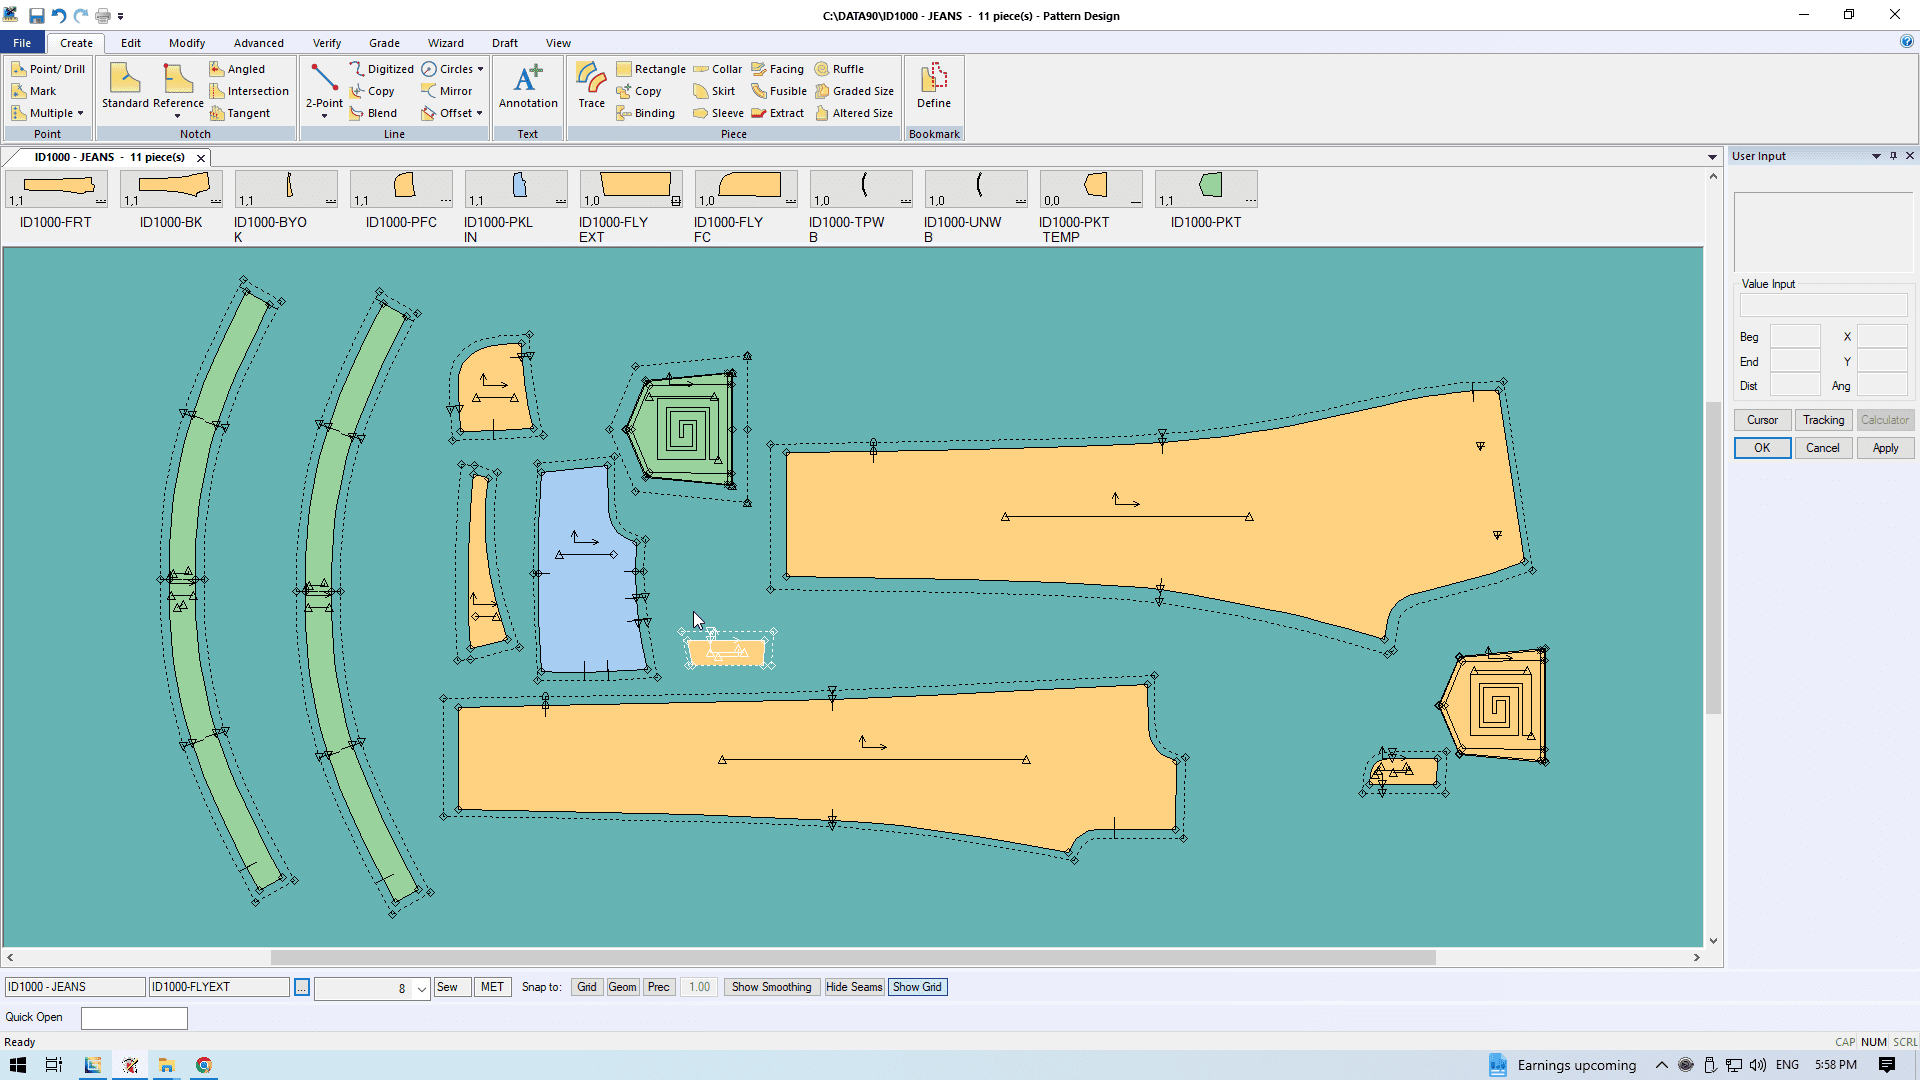Open the size combo box showing 8
Image resolution: width=1920 pixels, height=1080 pixels.
click(x=422, y=988)
